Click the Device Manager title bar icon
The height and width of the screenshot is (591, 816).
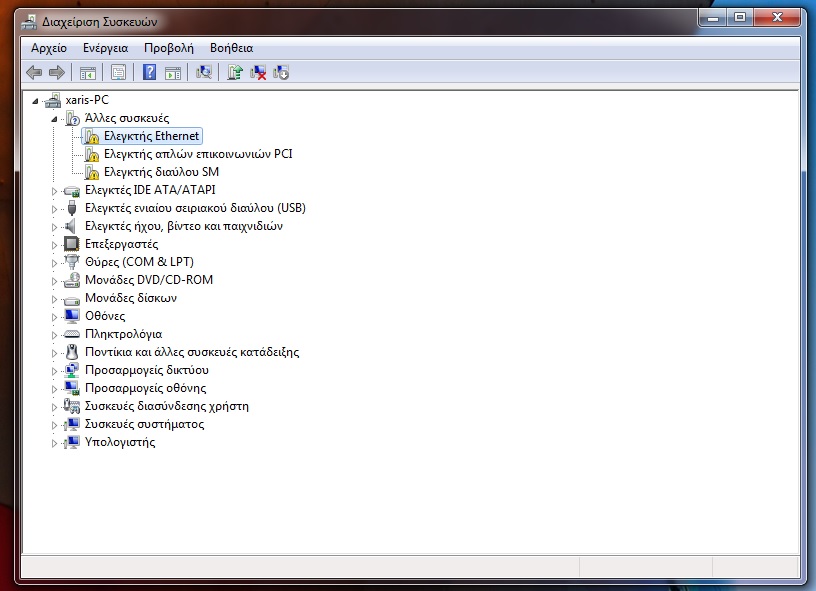29,22
